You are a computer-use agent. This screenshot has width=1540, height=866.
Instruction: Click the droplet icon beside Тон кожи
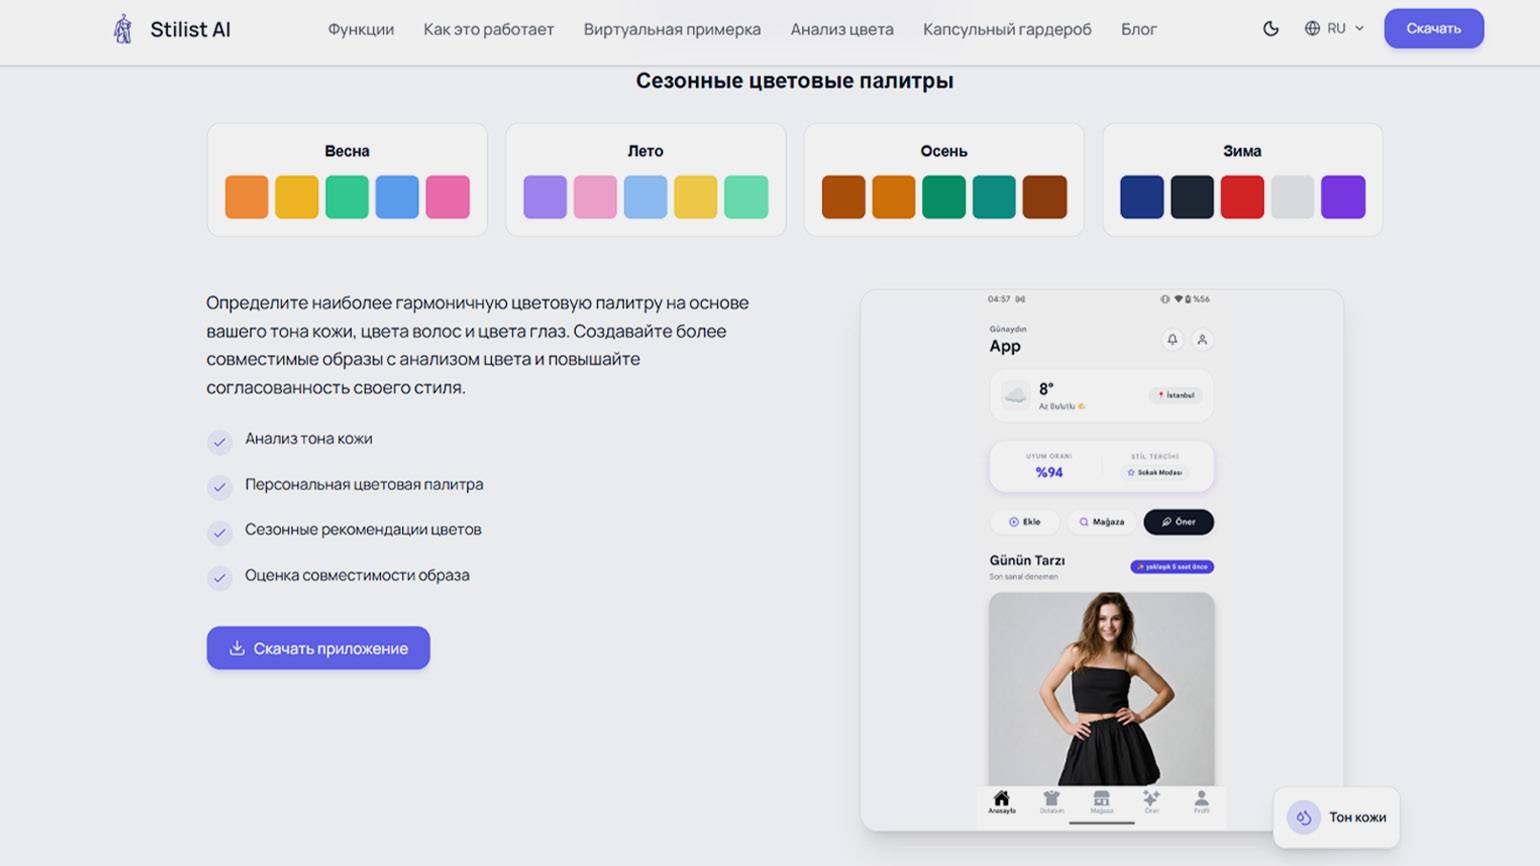(1304, 818)
